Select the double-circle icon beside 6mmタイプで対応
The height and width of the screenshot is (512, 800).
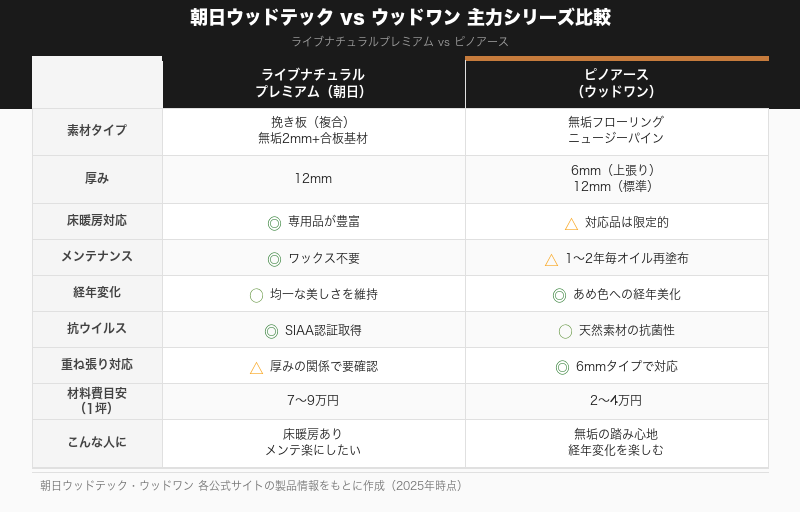pos(562,367)
